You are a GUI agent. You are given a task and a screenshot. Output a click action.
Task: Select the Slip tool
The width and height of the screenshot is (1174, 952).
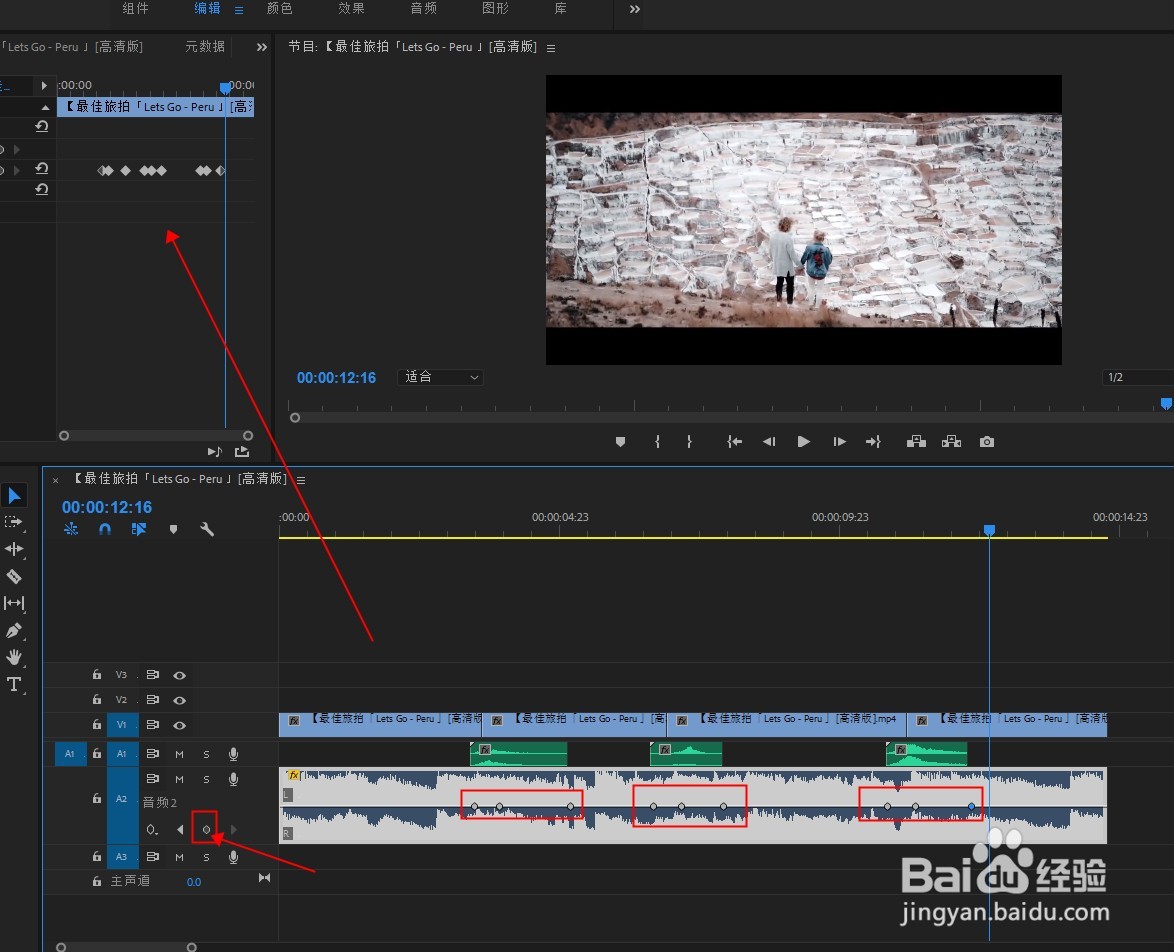coord(13,603)
